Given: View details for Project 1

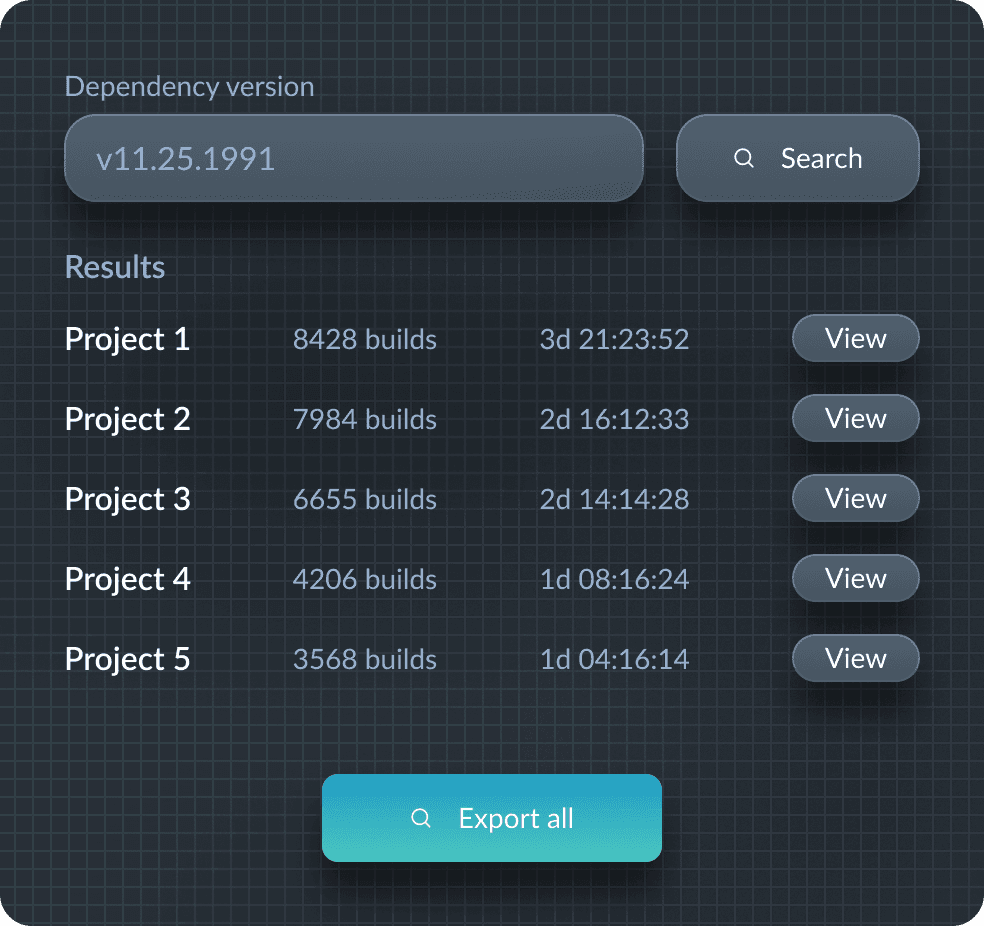Looking at the screenshot, I should tap(855, 339).
